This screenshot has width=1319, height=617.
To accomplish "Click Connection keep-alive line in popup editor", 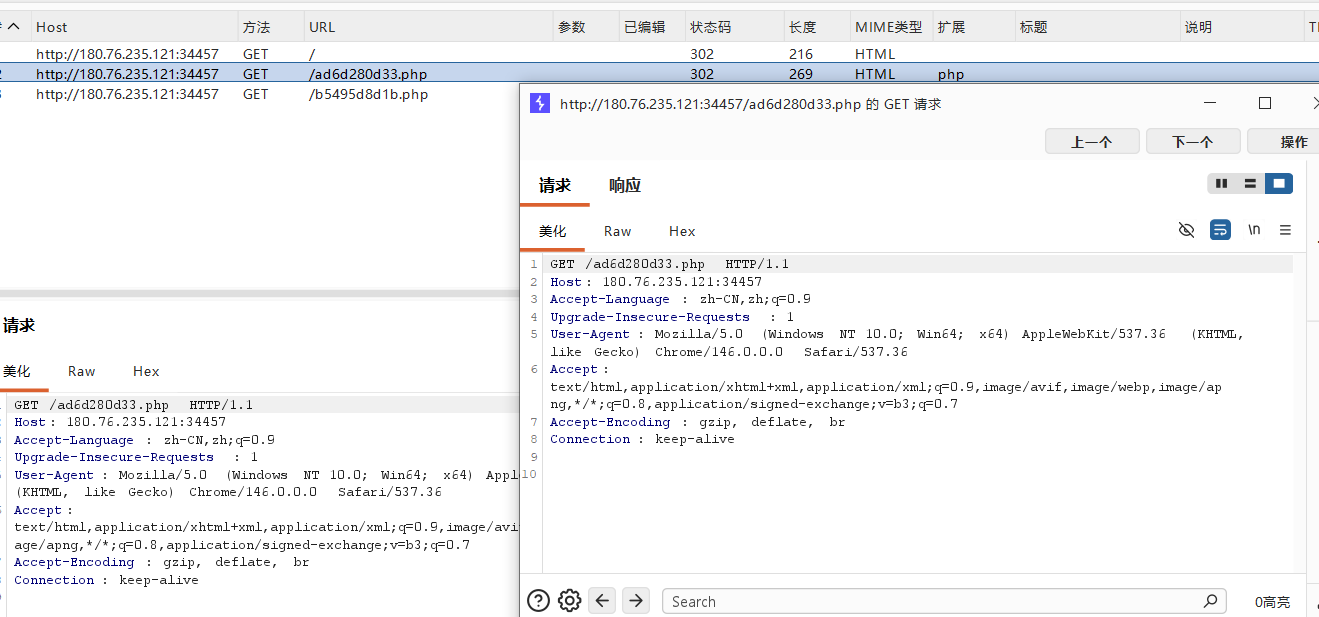I will pos(642,439).
